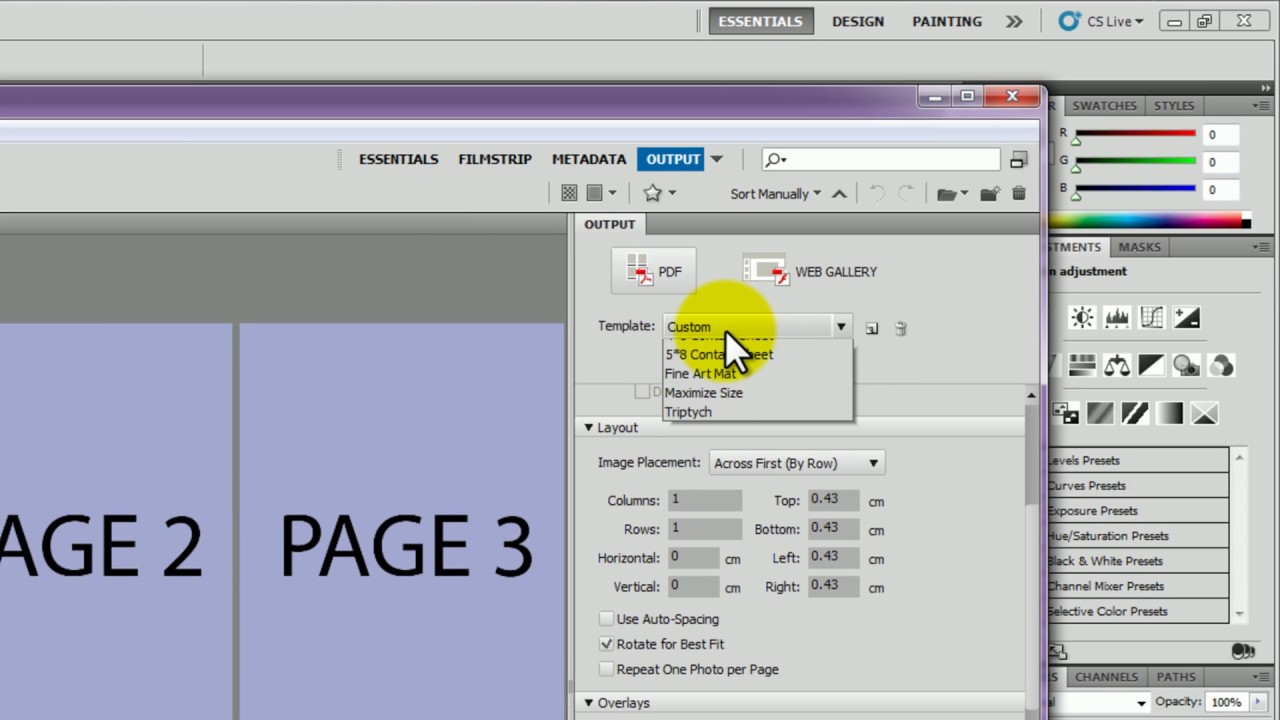Open the Opacity slider dropdown arrow
Screen dimensions: 1280x720
(x=1258, y=702)
